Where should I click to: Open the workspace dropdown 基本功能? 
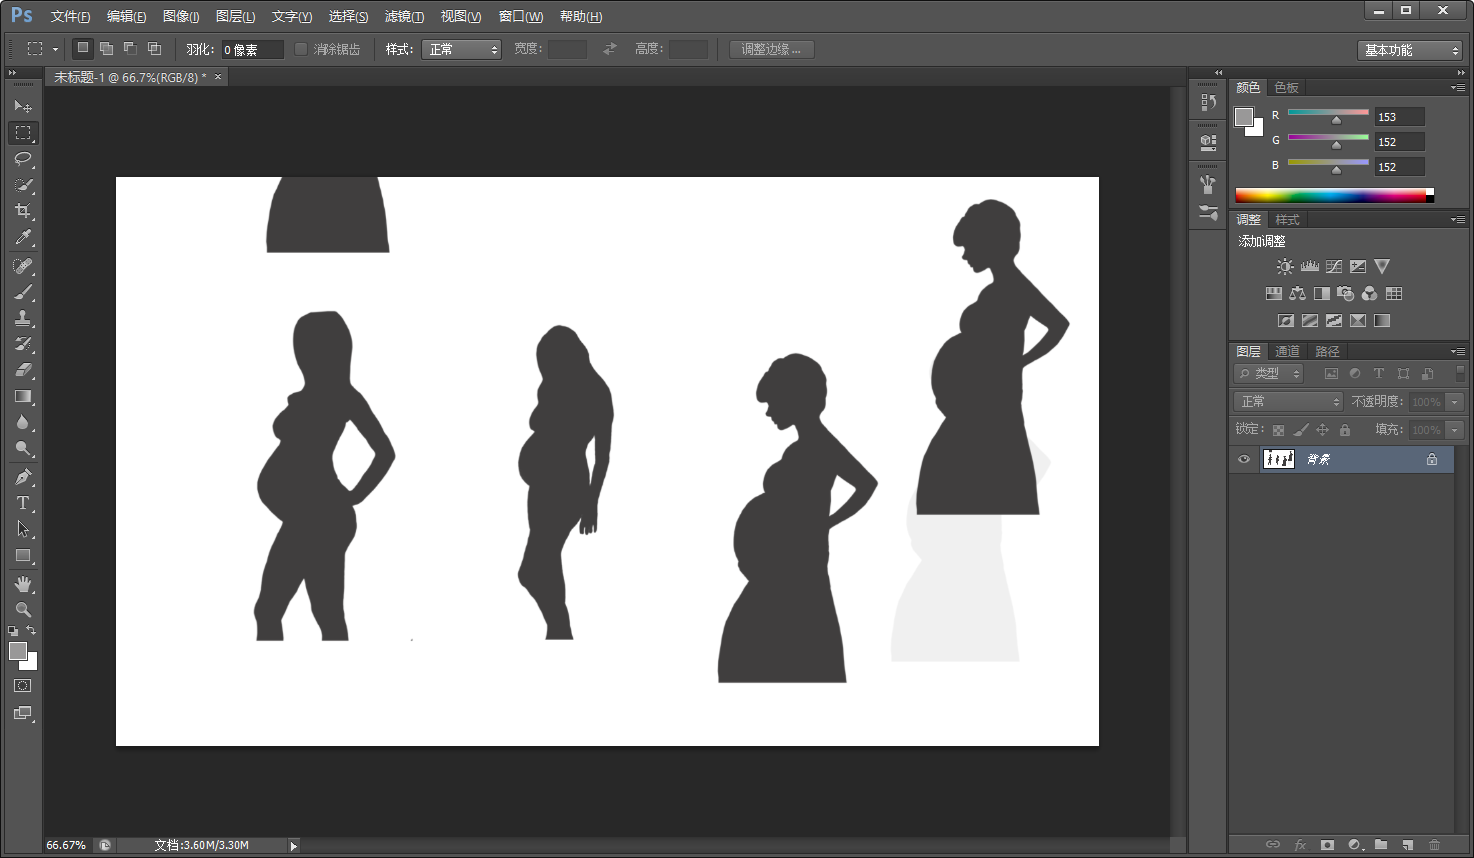click(1410, 50)
